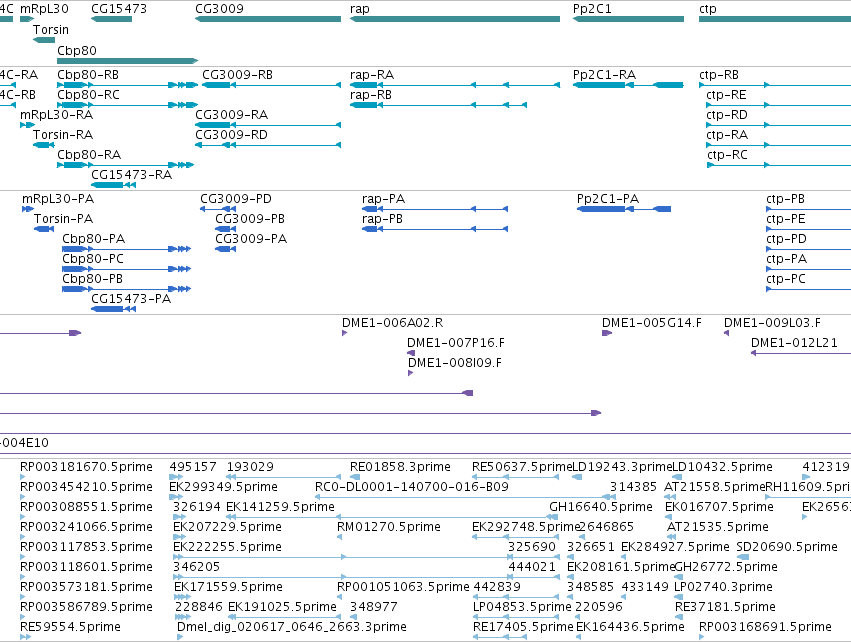Open EST label Dmel_dig_020617_0646_2663.3prime

pyautogui.click(x=292, y=627)
